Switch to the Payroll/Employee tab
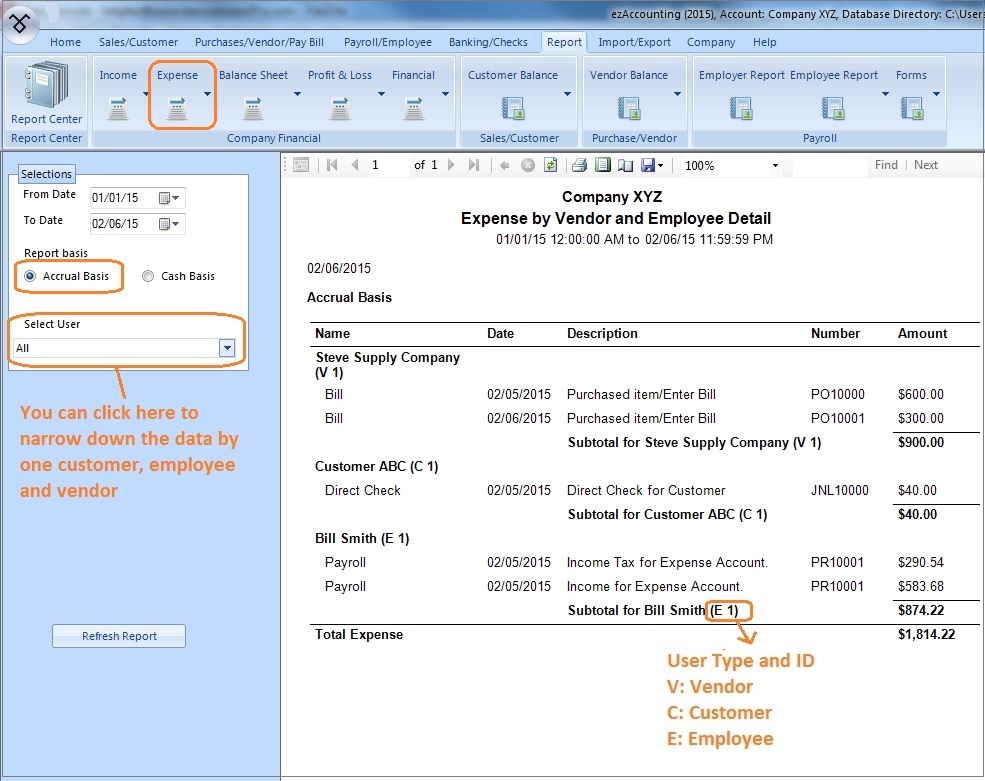The width and height of the screenshot is (985, 781). tap(387, 42)
